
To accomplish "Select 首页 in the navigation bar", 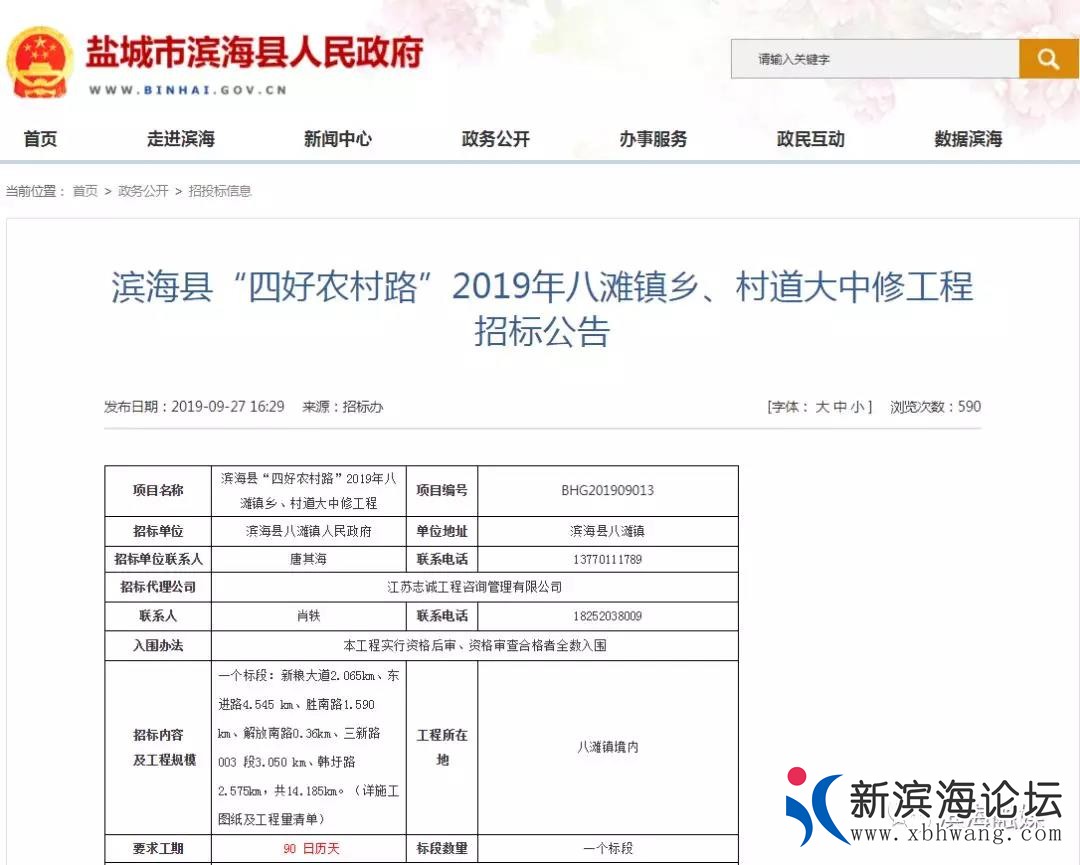I will [39, 140].
